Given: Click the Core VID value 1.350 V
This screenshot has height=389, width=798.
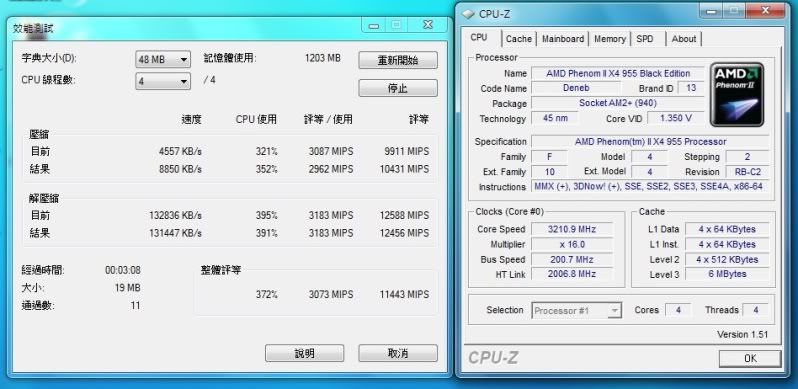Looking at the screenshot, I should [675, 118].
